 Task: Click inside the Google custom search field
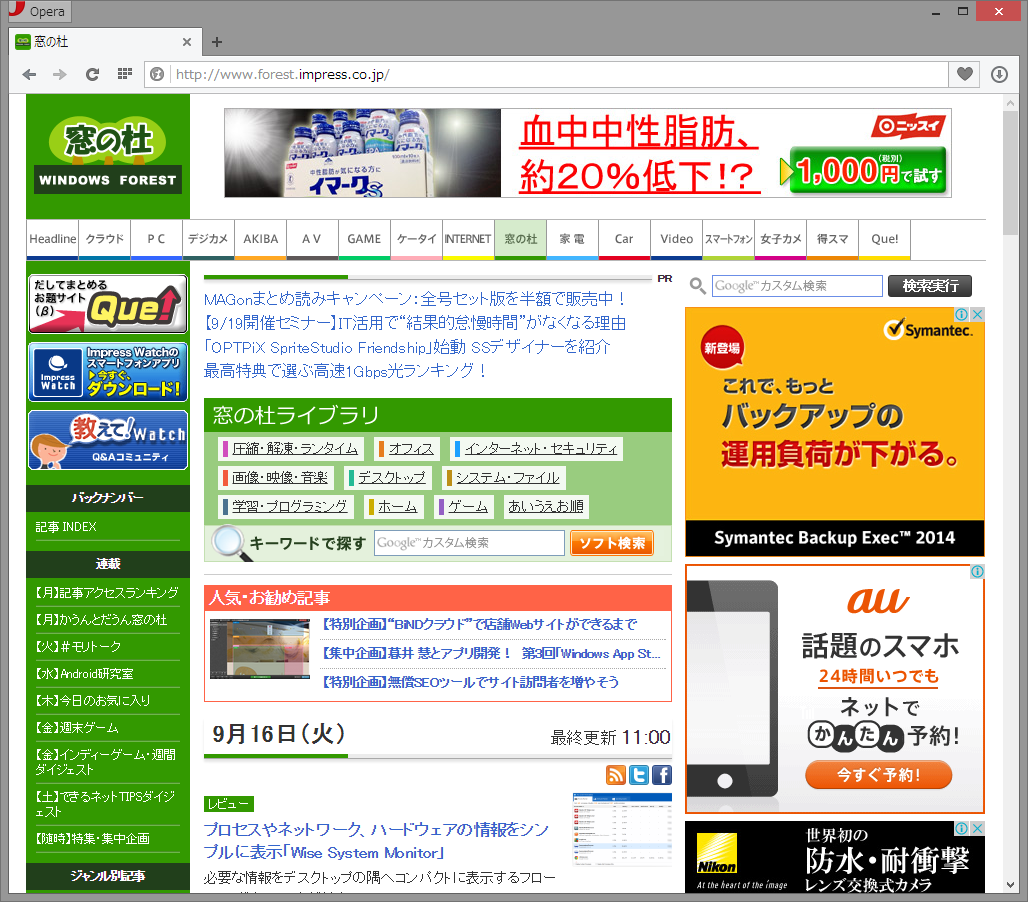(x=797, y=285)
